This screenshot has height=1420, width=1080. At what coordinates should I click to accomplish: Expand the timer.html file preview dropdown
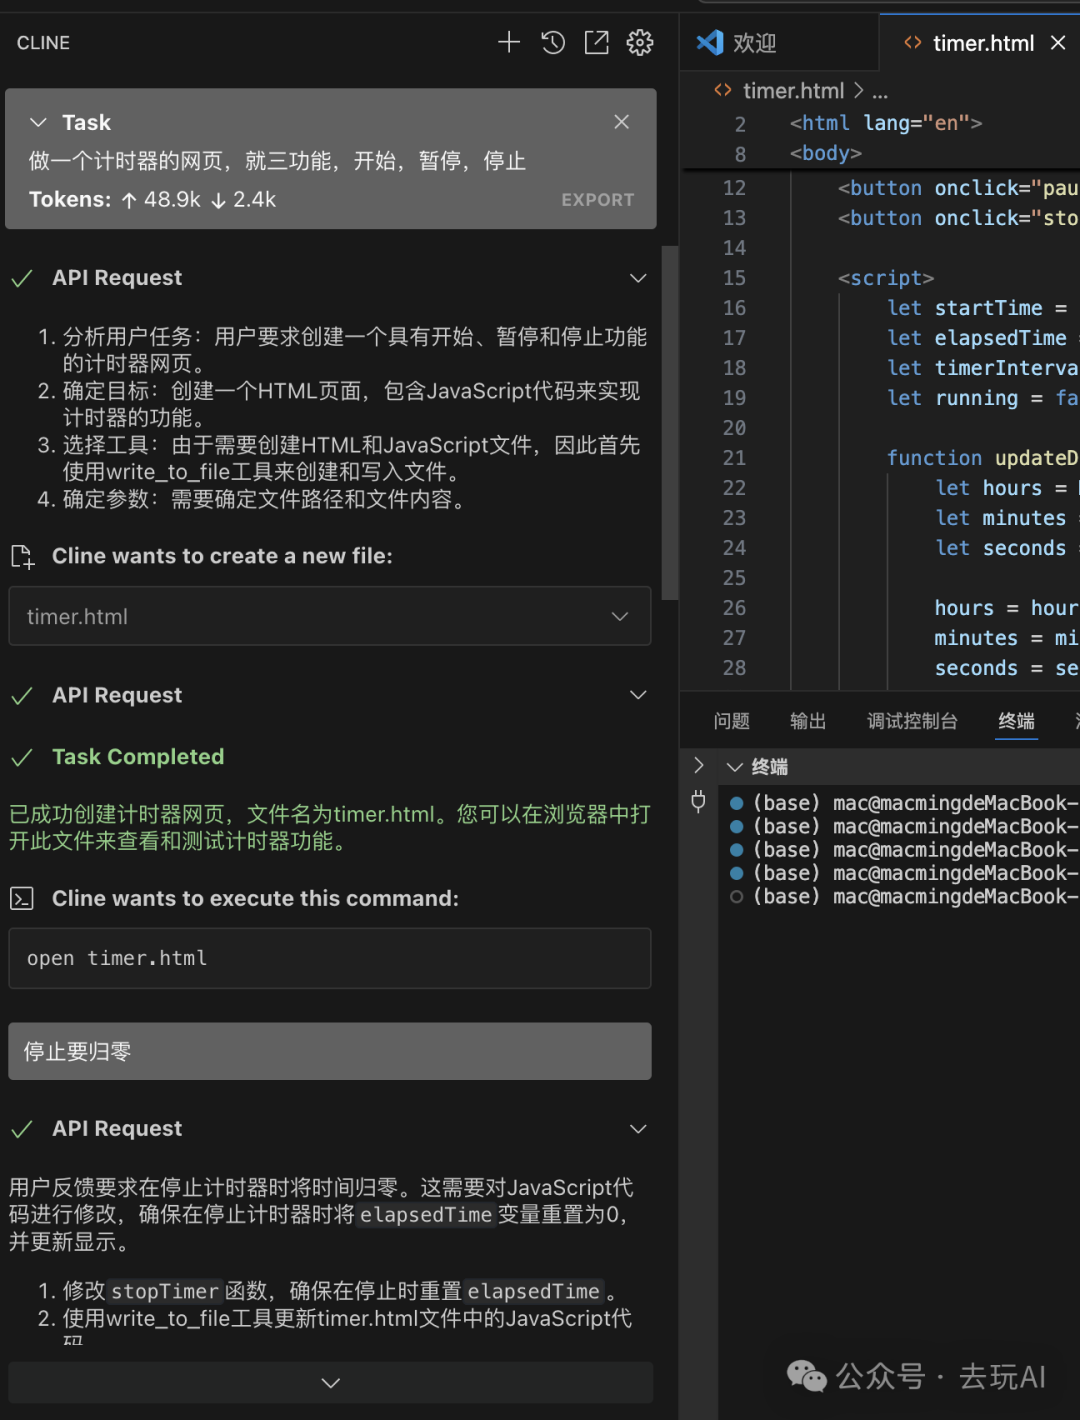(620, 617)
